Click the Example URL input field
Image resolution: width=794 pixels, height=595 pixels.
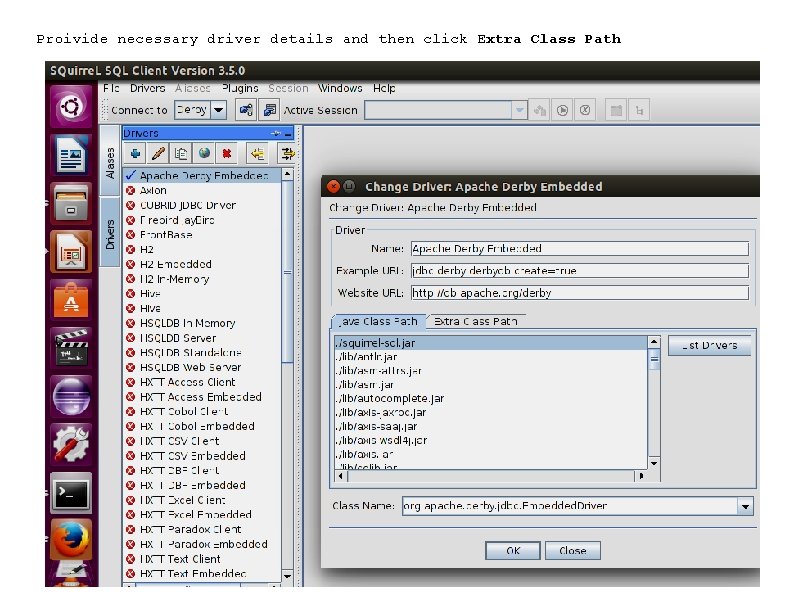579,271
